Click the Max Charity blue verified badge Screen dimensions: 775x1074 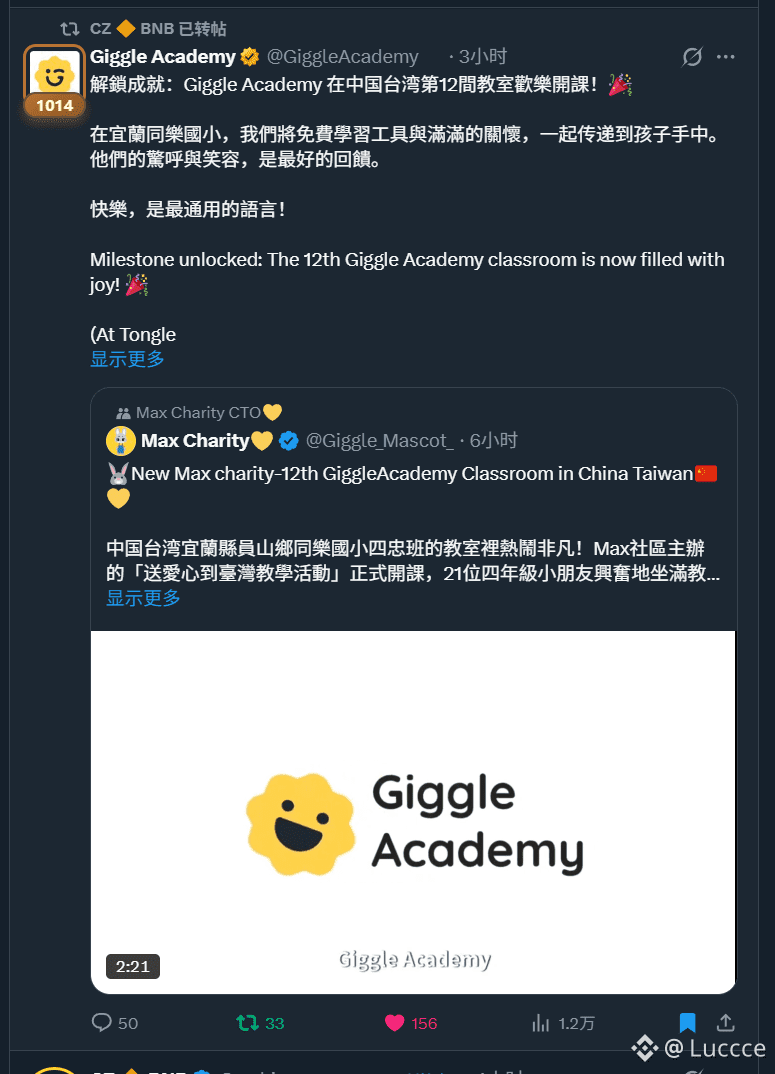pos(289,440)
